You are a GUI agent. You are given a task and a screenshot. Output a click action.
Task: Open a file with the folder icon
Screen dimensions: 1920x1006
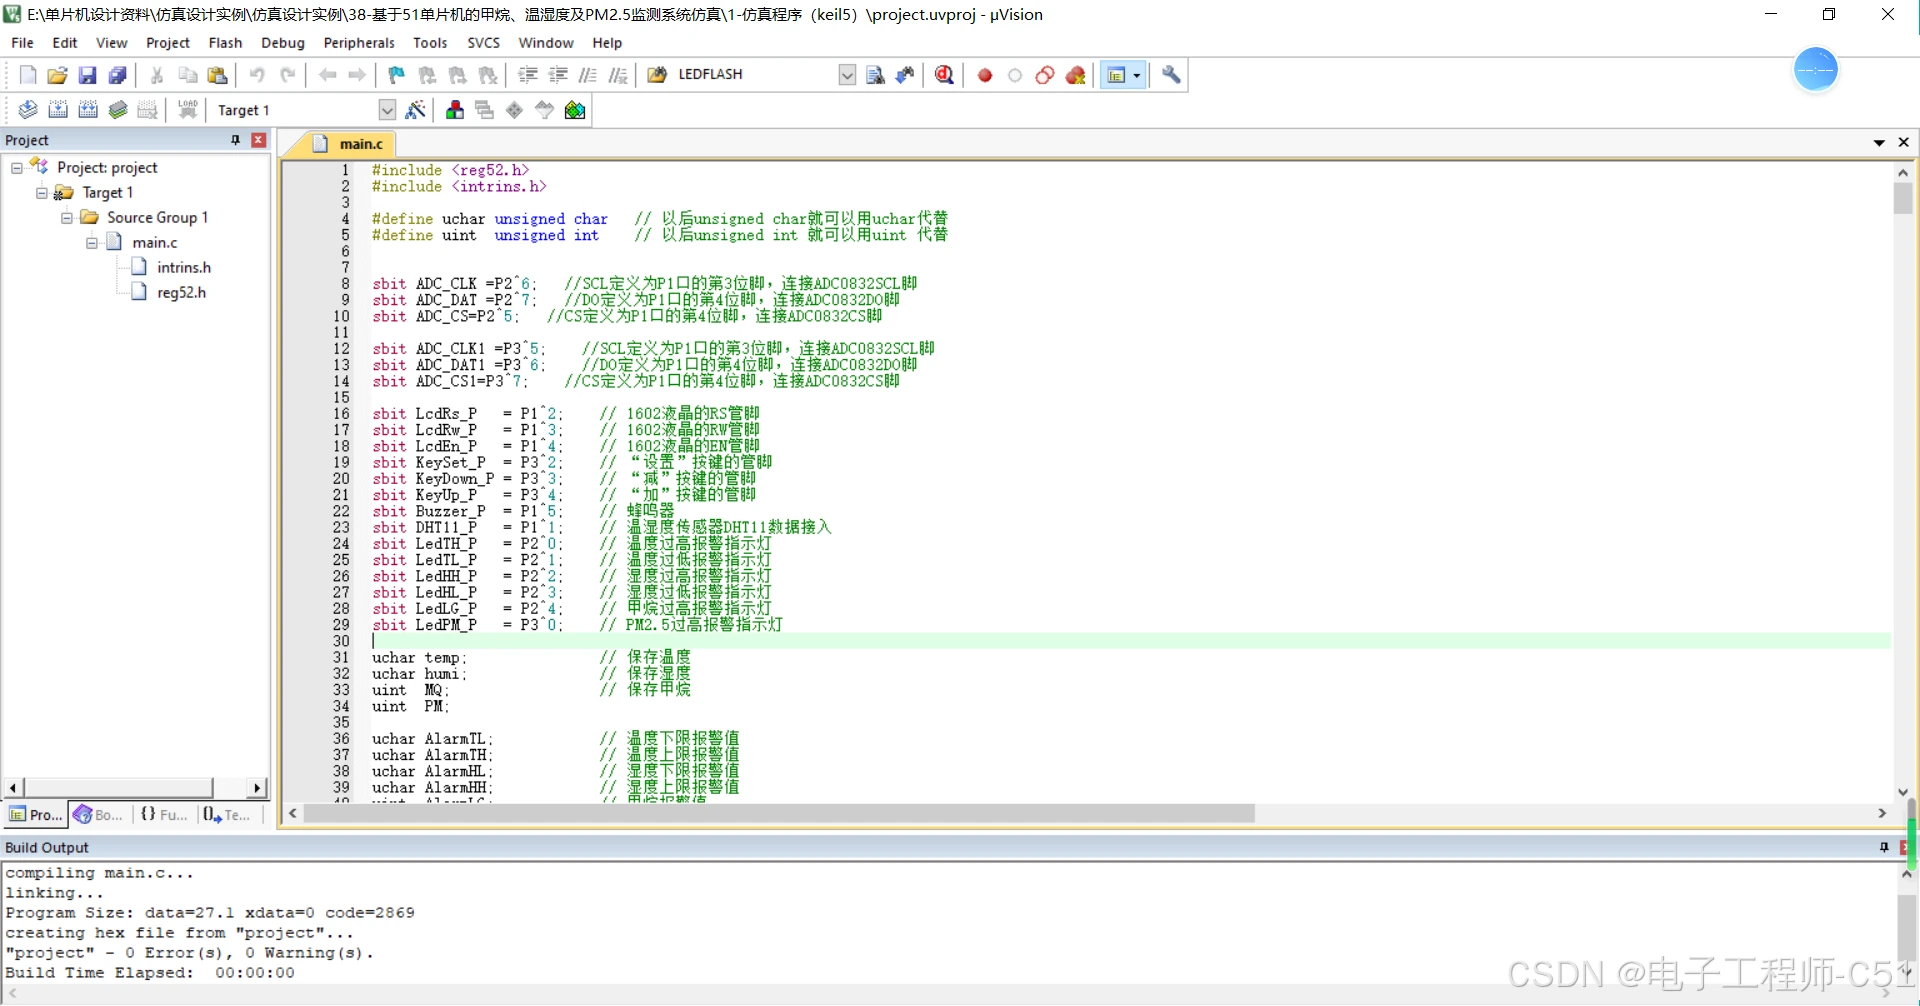57,75
